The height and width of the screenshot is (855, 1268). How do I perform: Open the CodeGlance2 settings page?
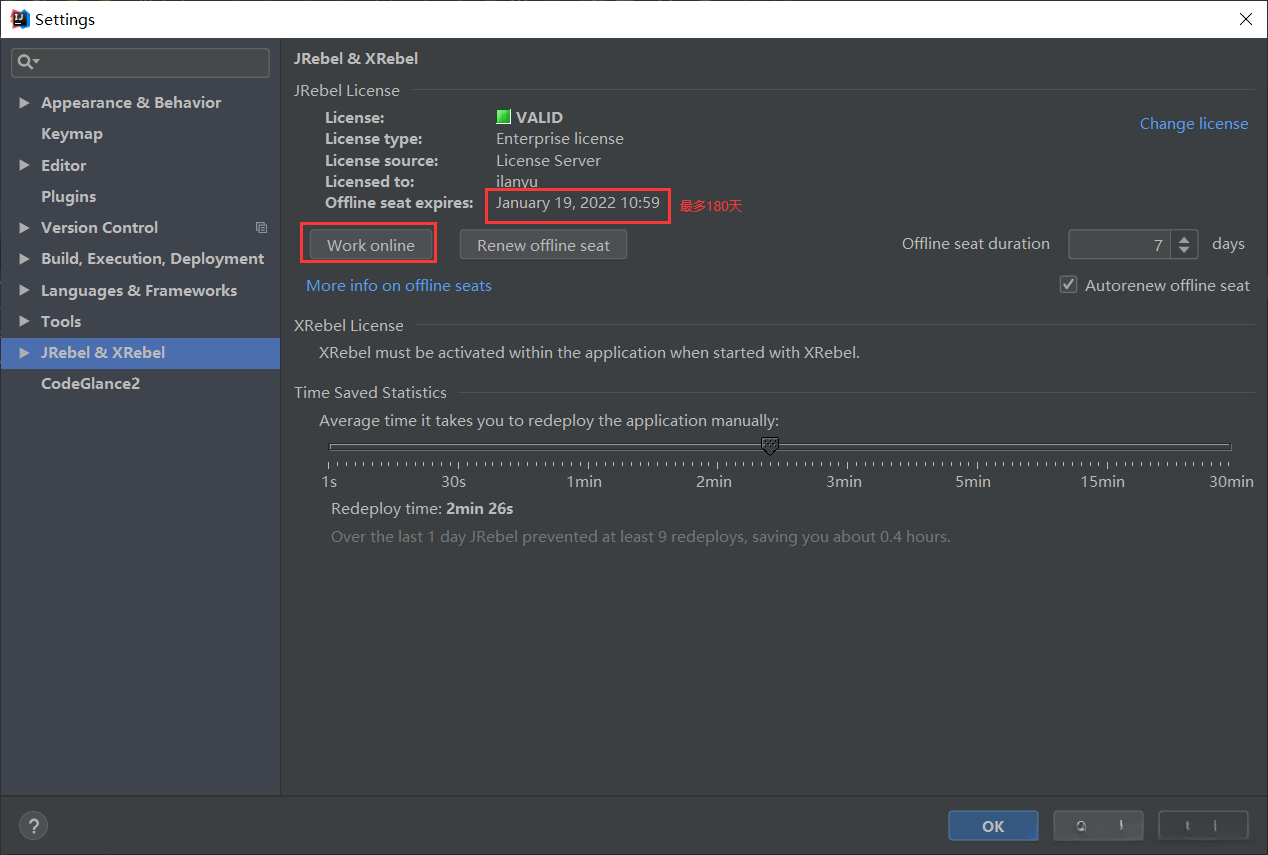tap(90, 384)
